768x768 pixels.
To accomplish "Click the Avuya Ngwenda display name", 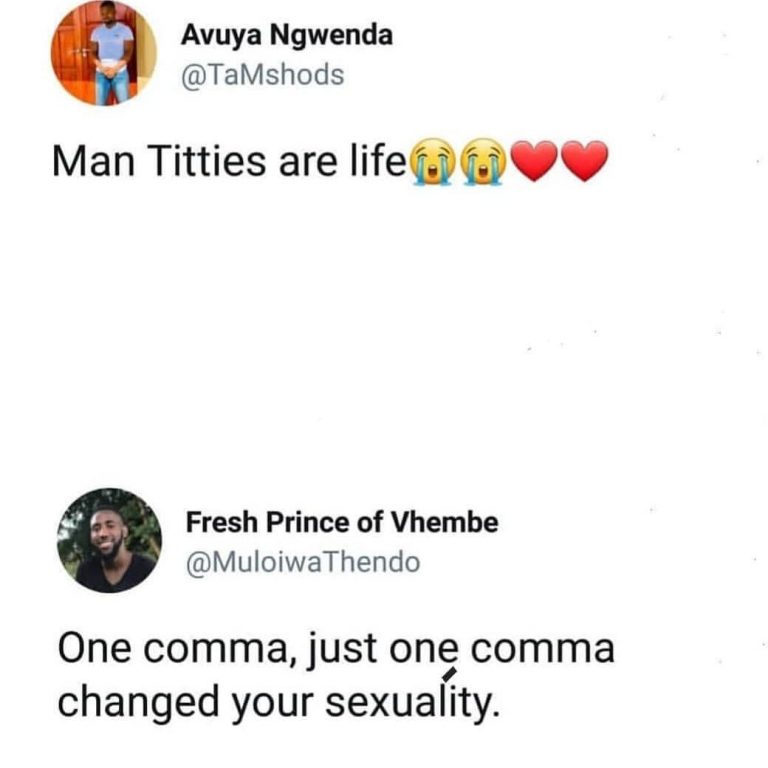I will pos(286,36).
